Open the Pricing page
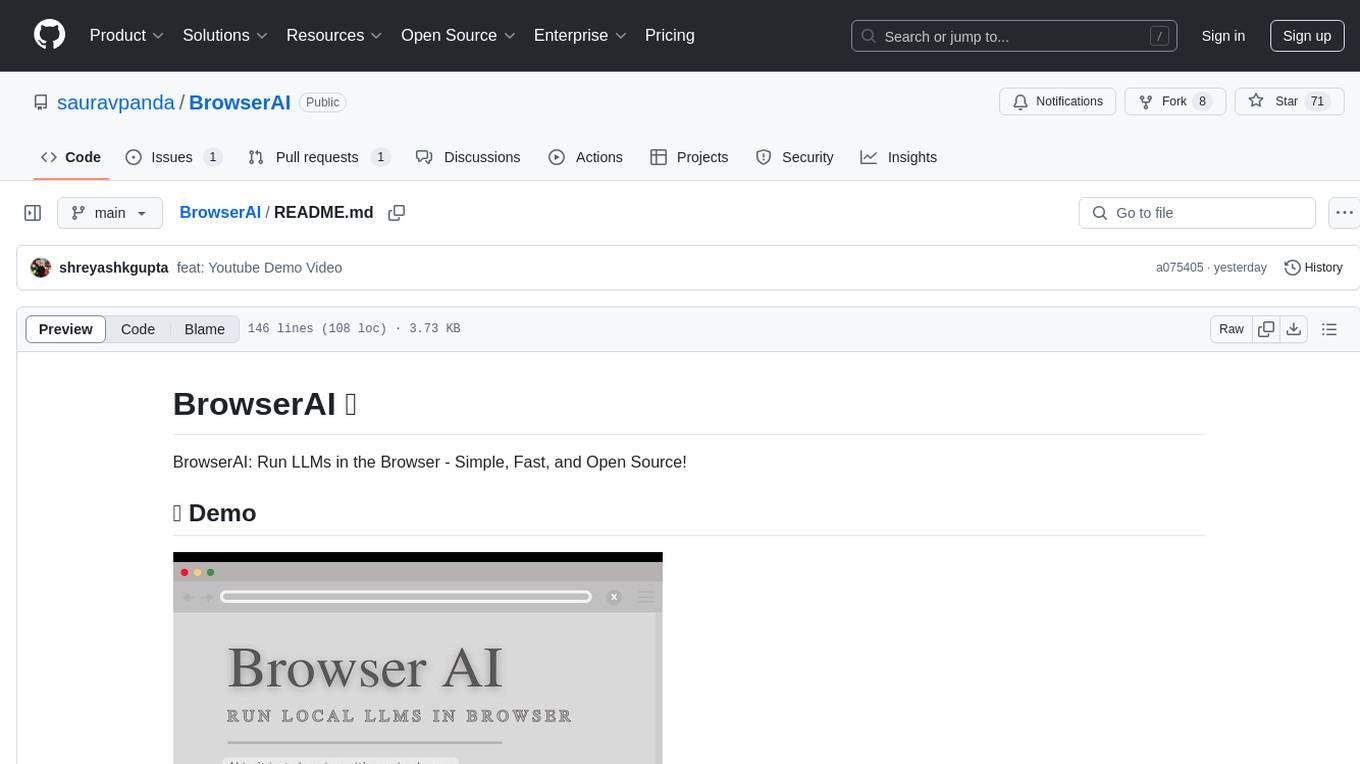Screen dimensions: 1360x764 click(670, 35)
